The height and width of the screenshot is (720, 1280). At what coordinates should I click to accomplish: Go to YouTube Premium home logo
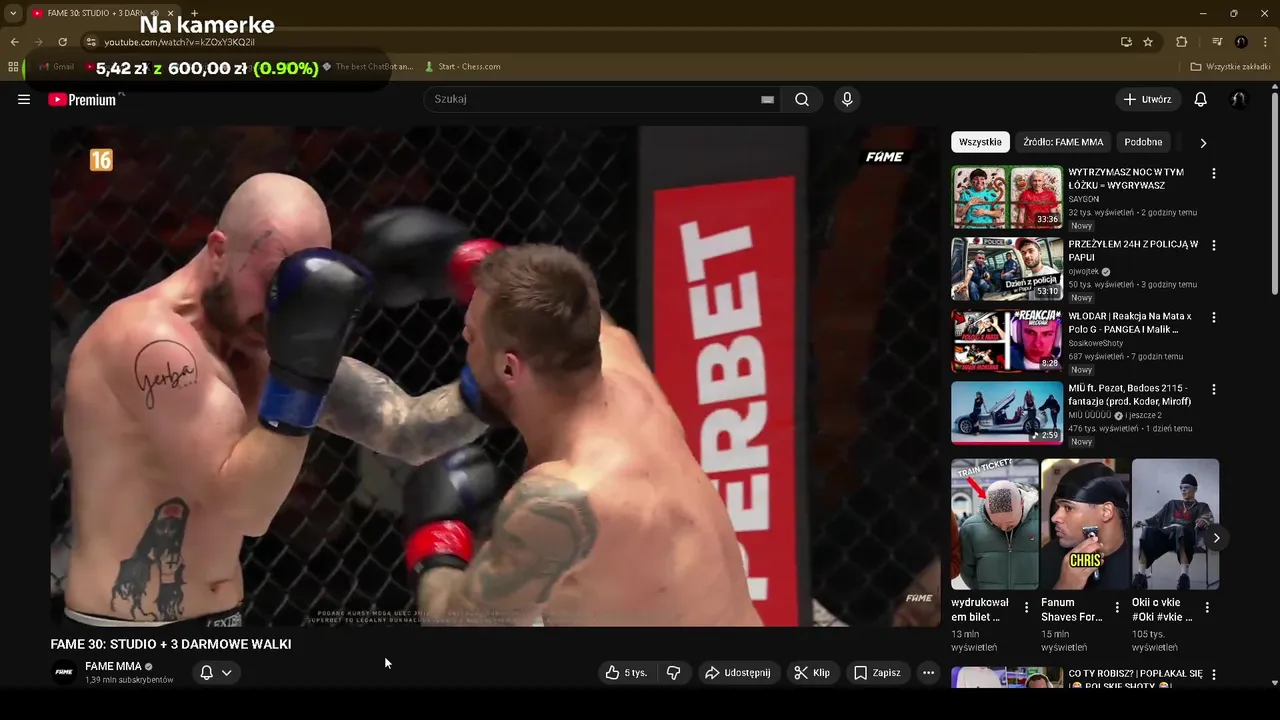(x=82, y=99)
